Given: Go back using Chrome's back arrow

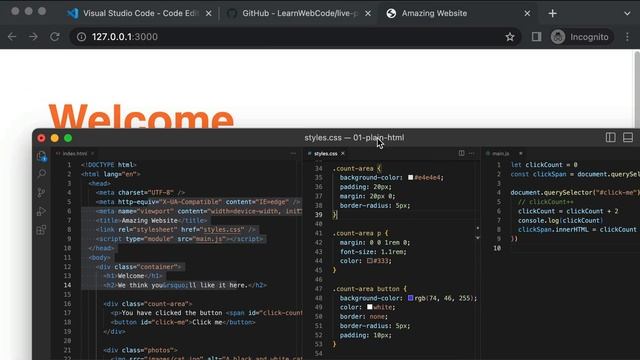Looking at the screenshot, I should coord(12,37).
